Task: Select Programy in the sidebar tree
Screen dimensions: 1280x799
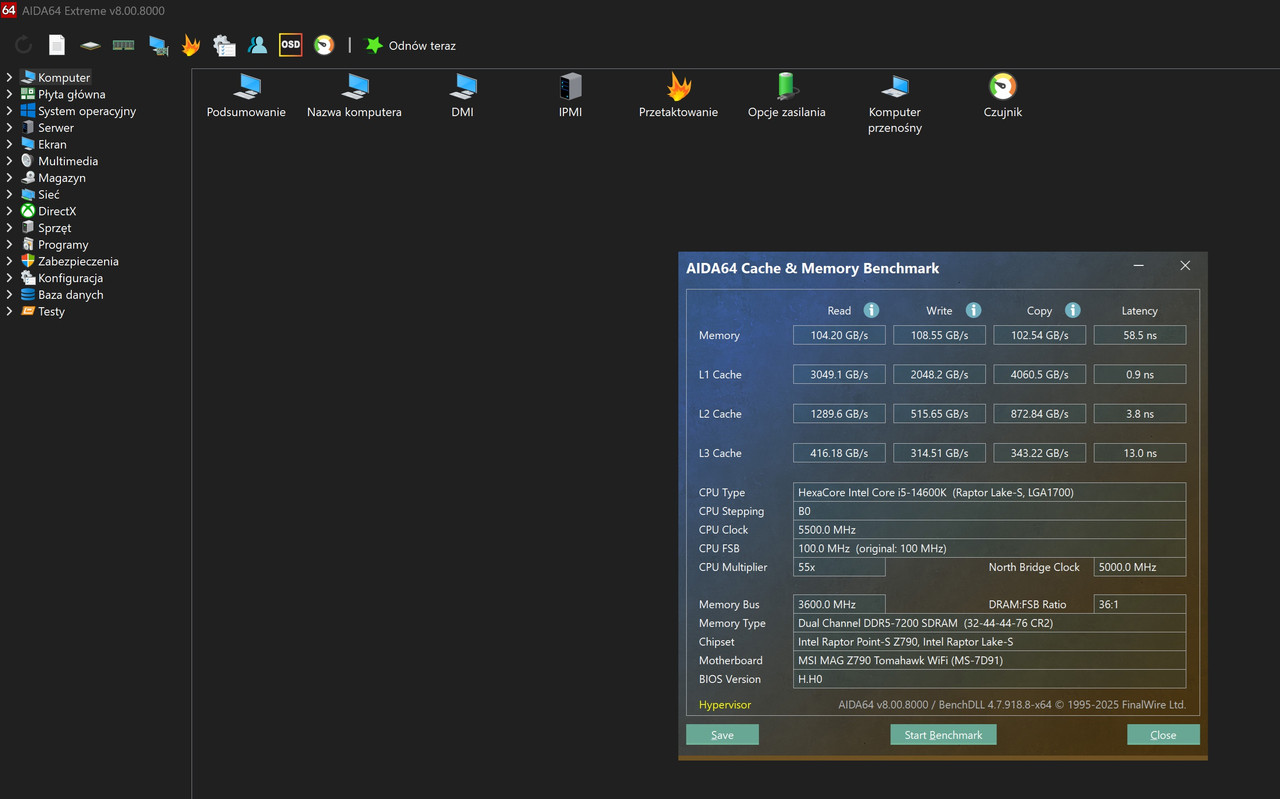Action: (x=63, y=244)
